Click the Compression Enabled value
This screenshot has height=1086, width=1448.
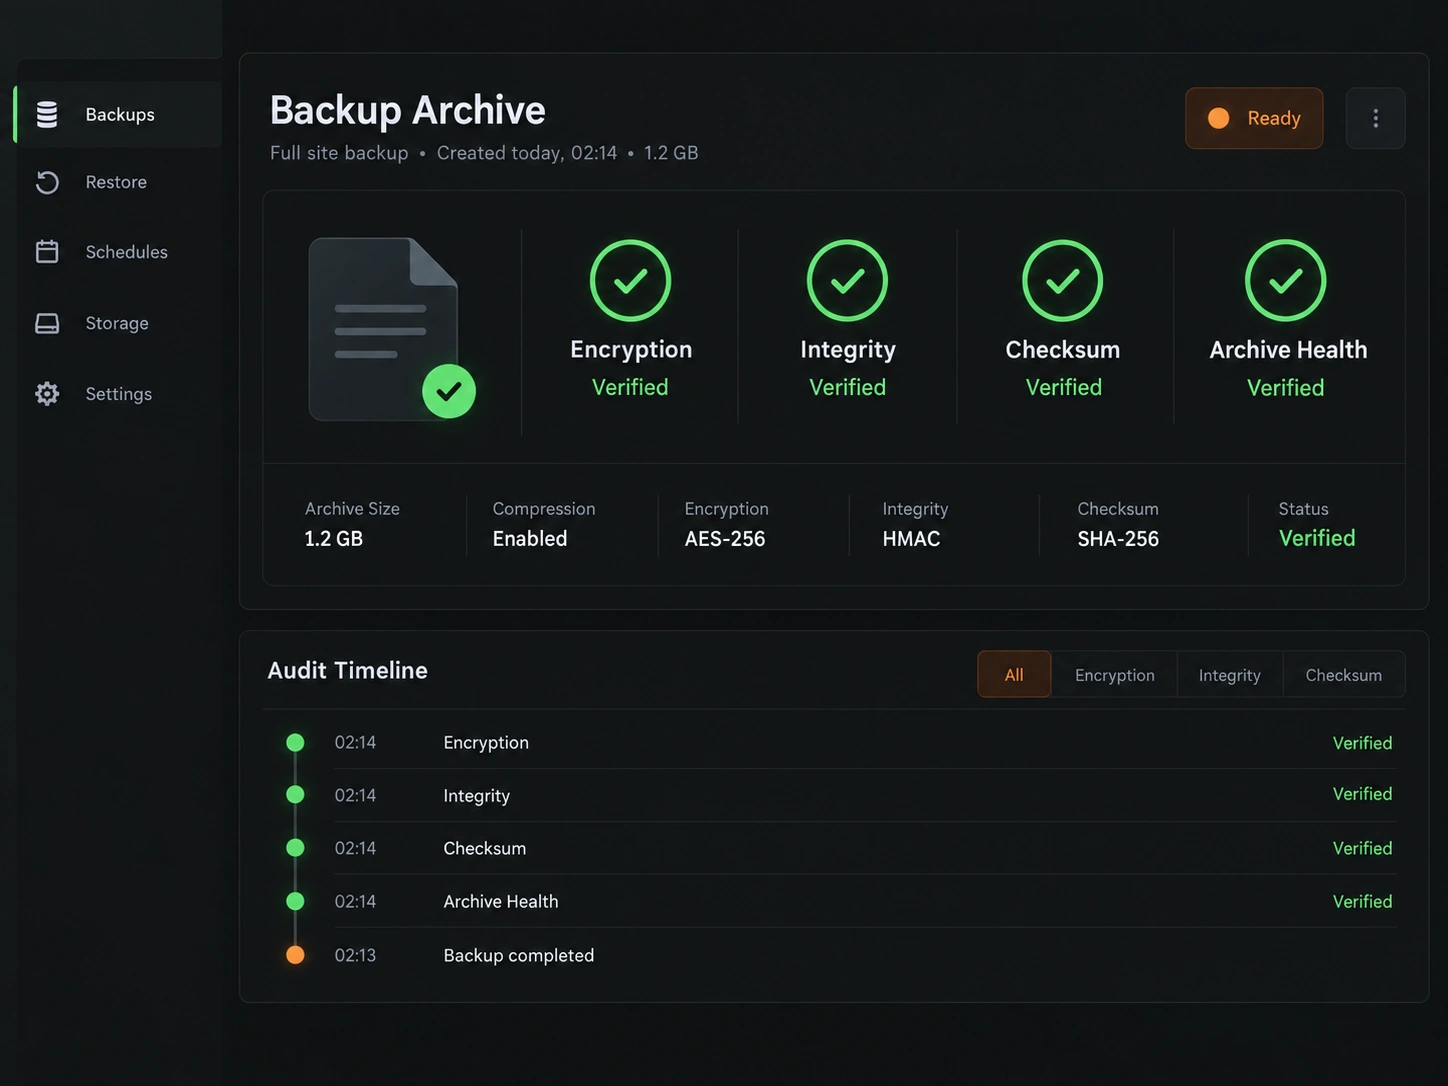click(x=530, y=539)
